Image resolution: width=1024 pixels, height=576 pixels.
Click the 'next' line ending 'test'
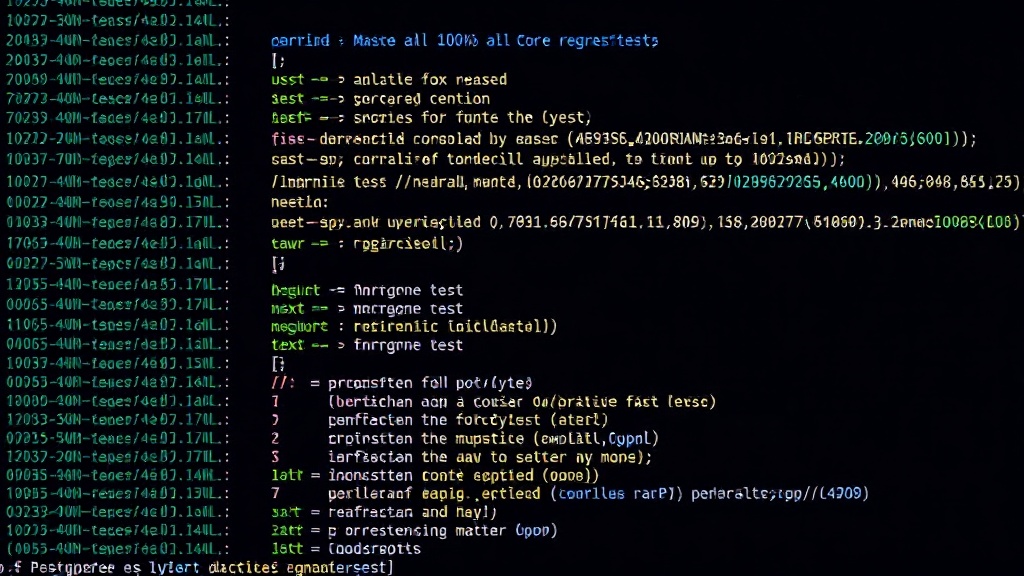tap(367, 308)
